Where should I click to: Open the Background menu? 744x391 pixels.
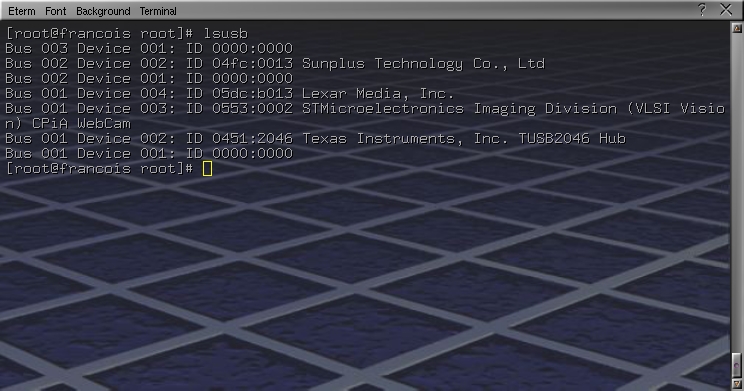(103, 11)
